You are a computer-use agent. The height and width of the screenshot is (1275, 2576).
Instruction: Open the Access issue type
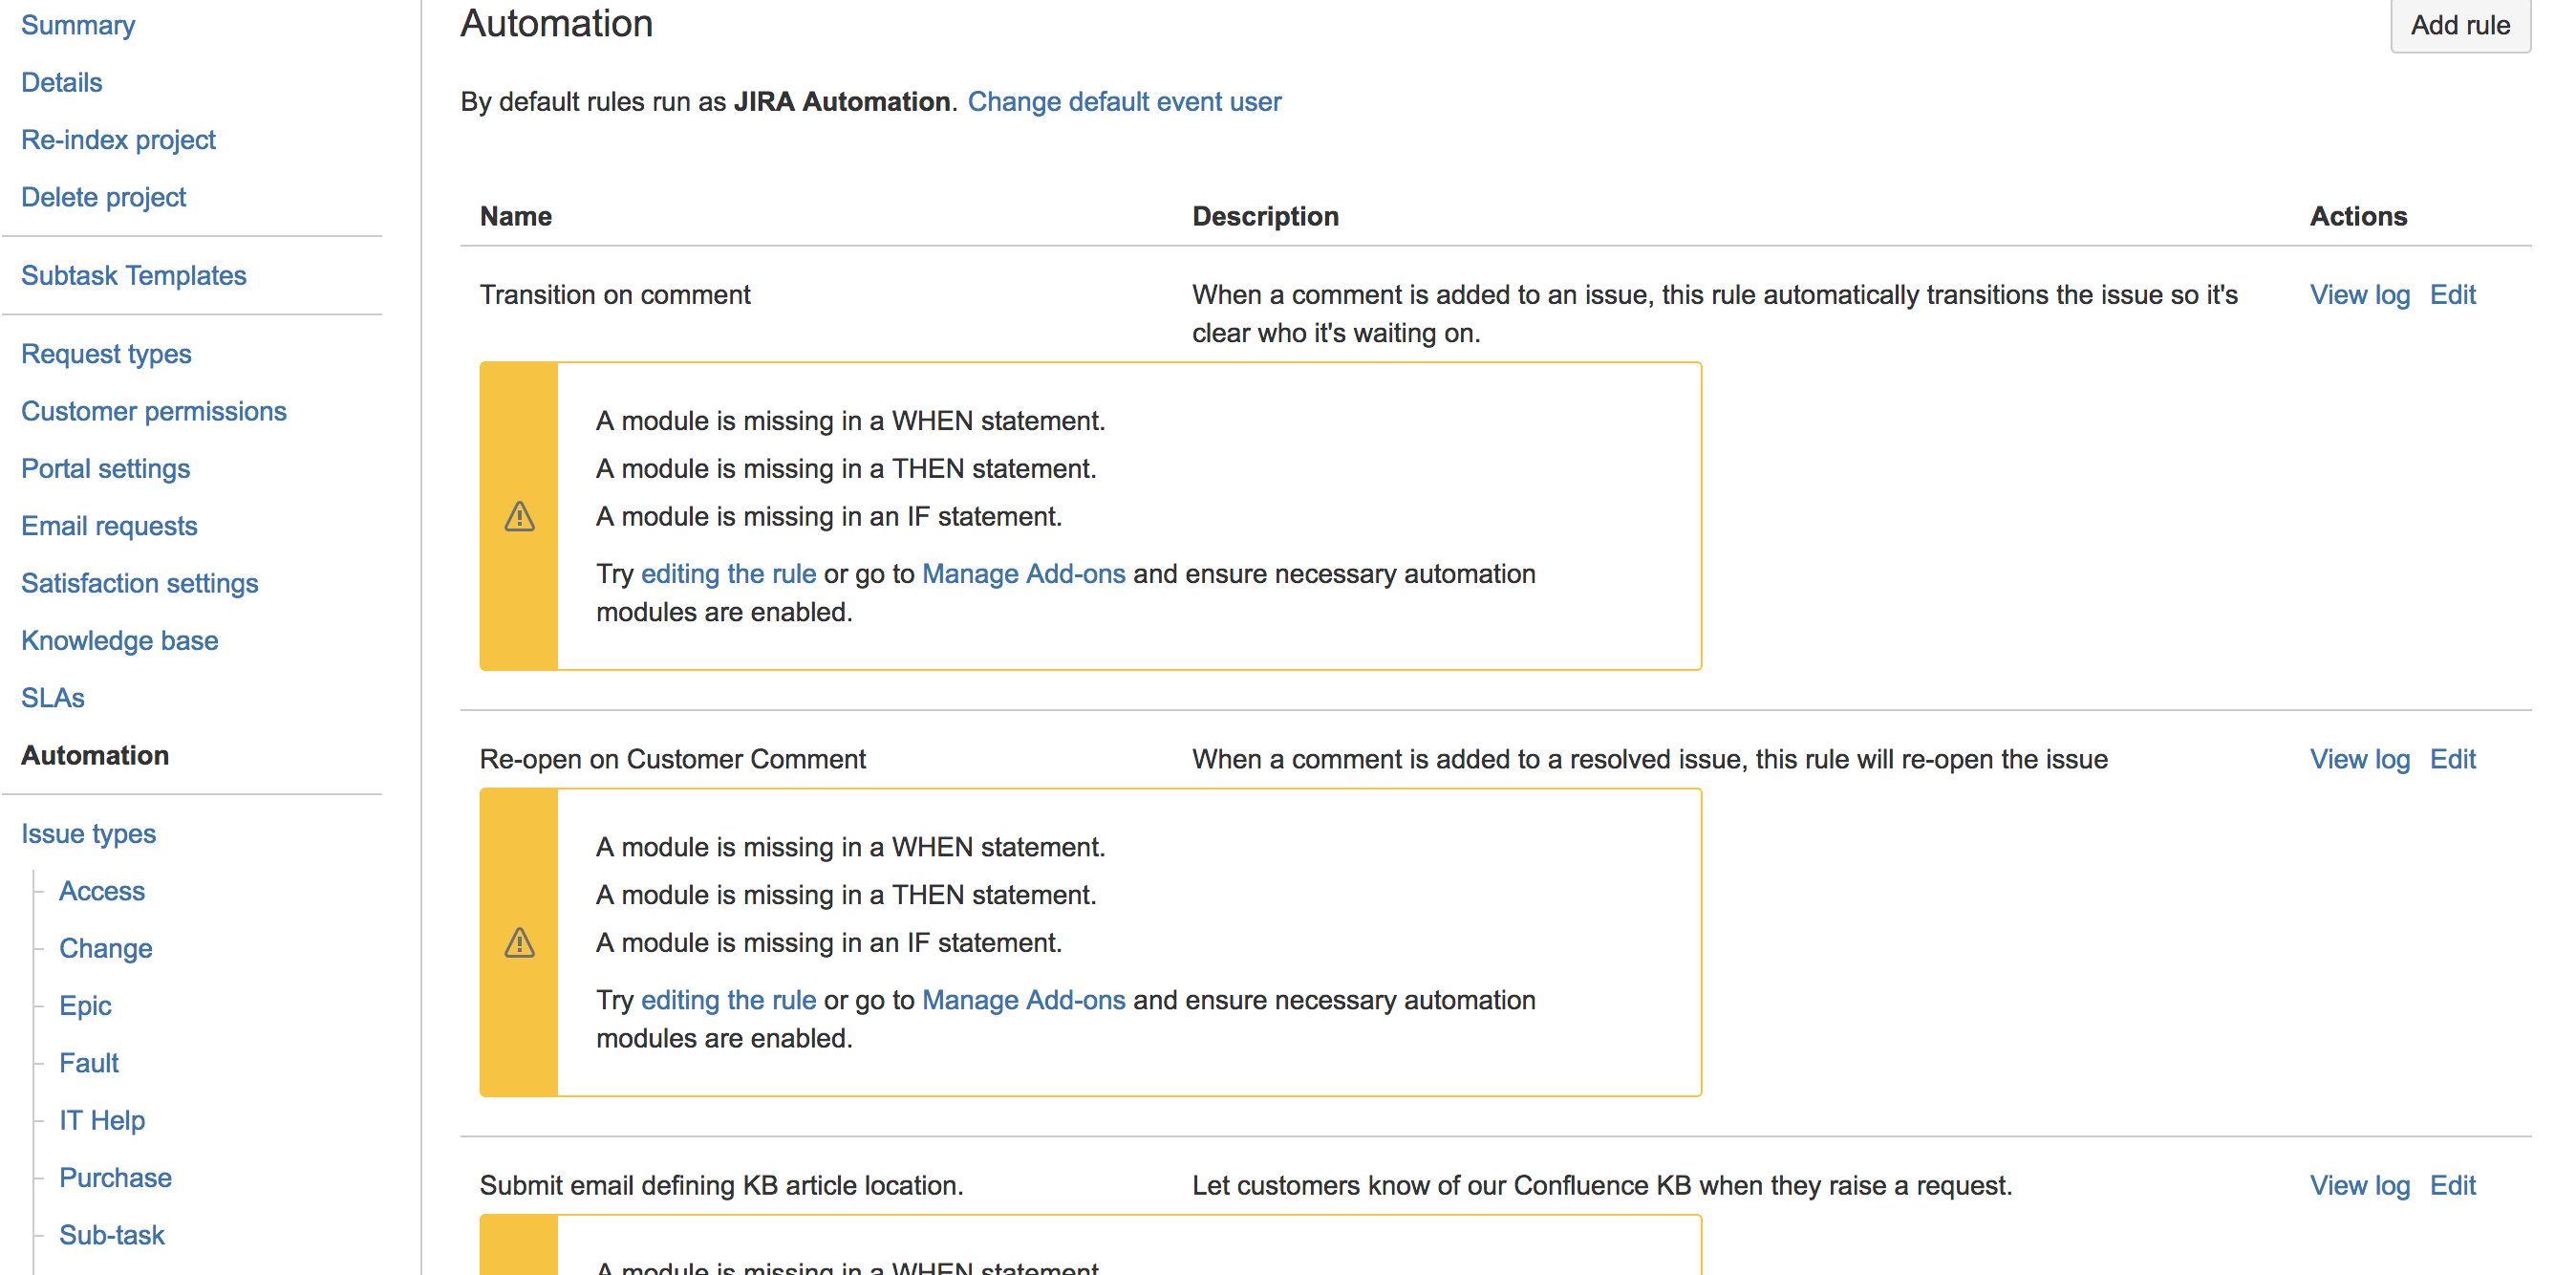pyautogui.click(x=102, y=891)
